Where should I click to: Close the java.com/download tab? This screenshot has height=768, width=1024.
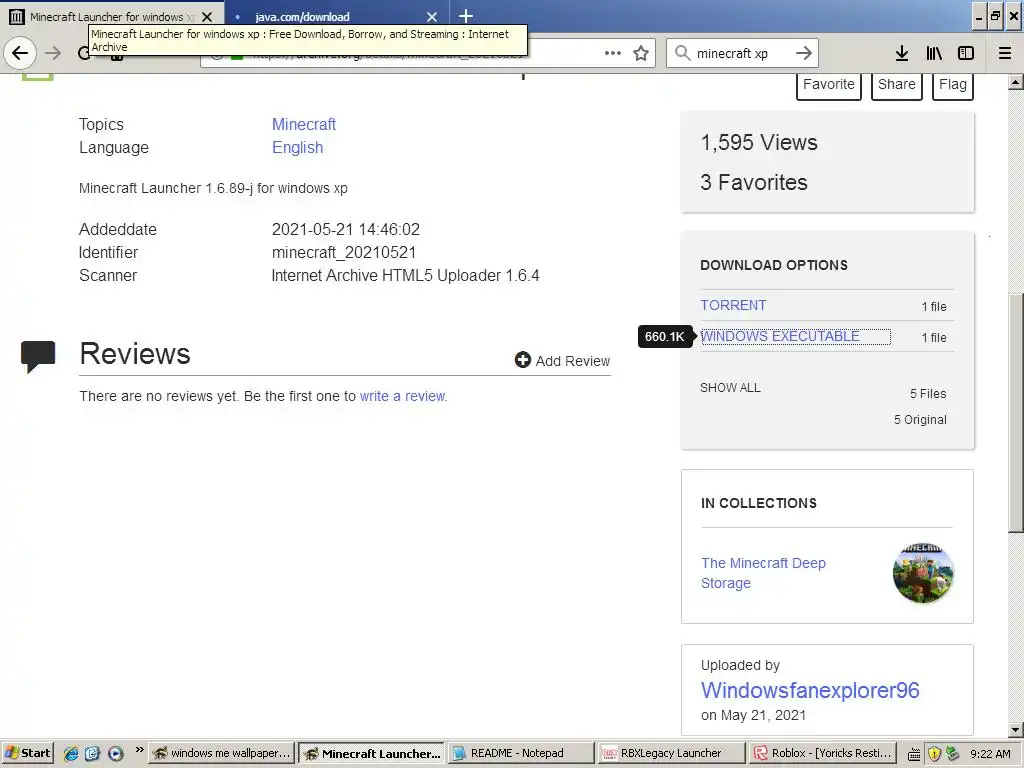point(432,17)
